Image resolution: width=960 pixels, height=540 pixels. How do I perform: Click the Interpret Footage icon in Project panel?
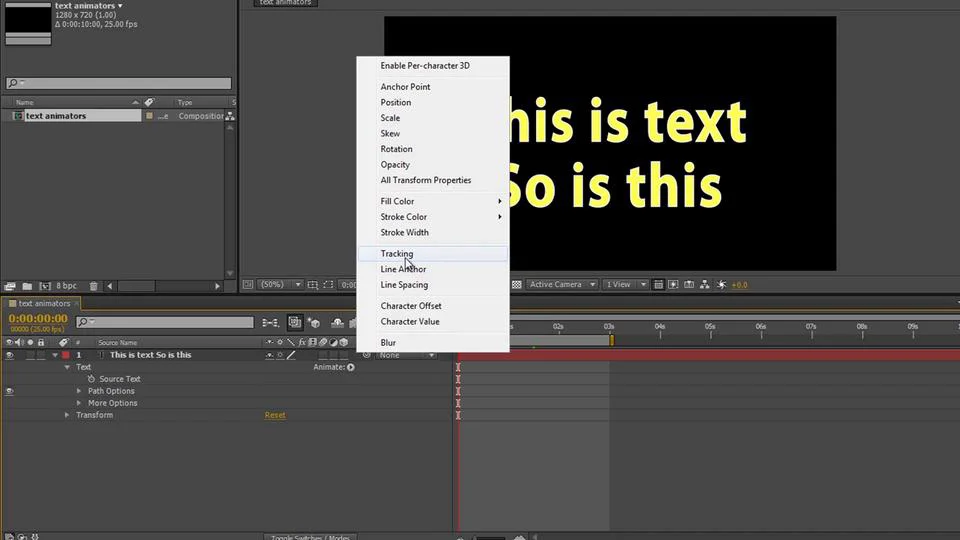(x=10, y=286)
